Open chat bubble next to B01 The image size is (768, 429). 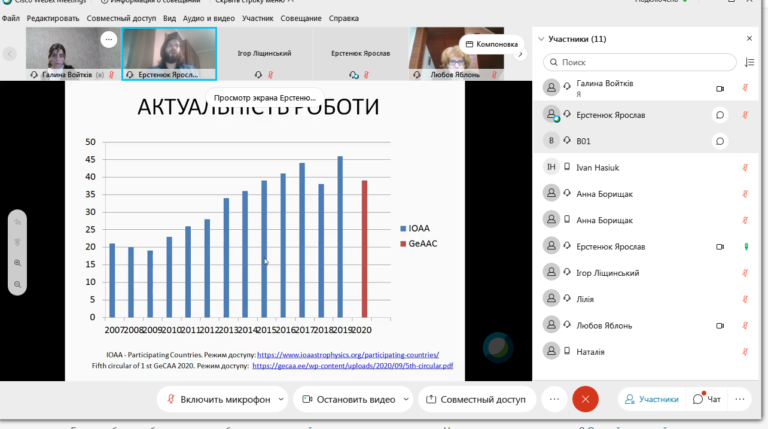(x=720, y=141)
